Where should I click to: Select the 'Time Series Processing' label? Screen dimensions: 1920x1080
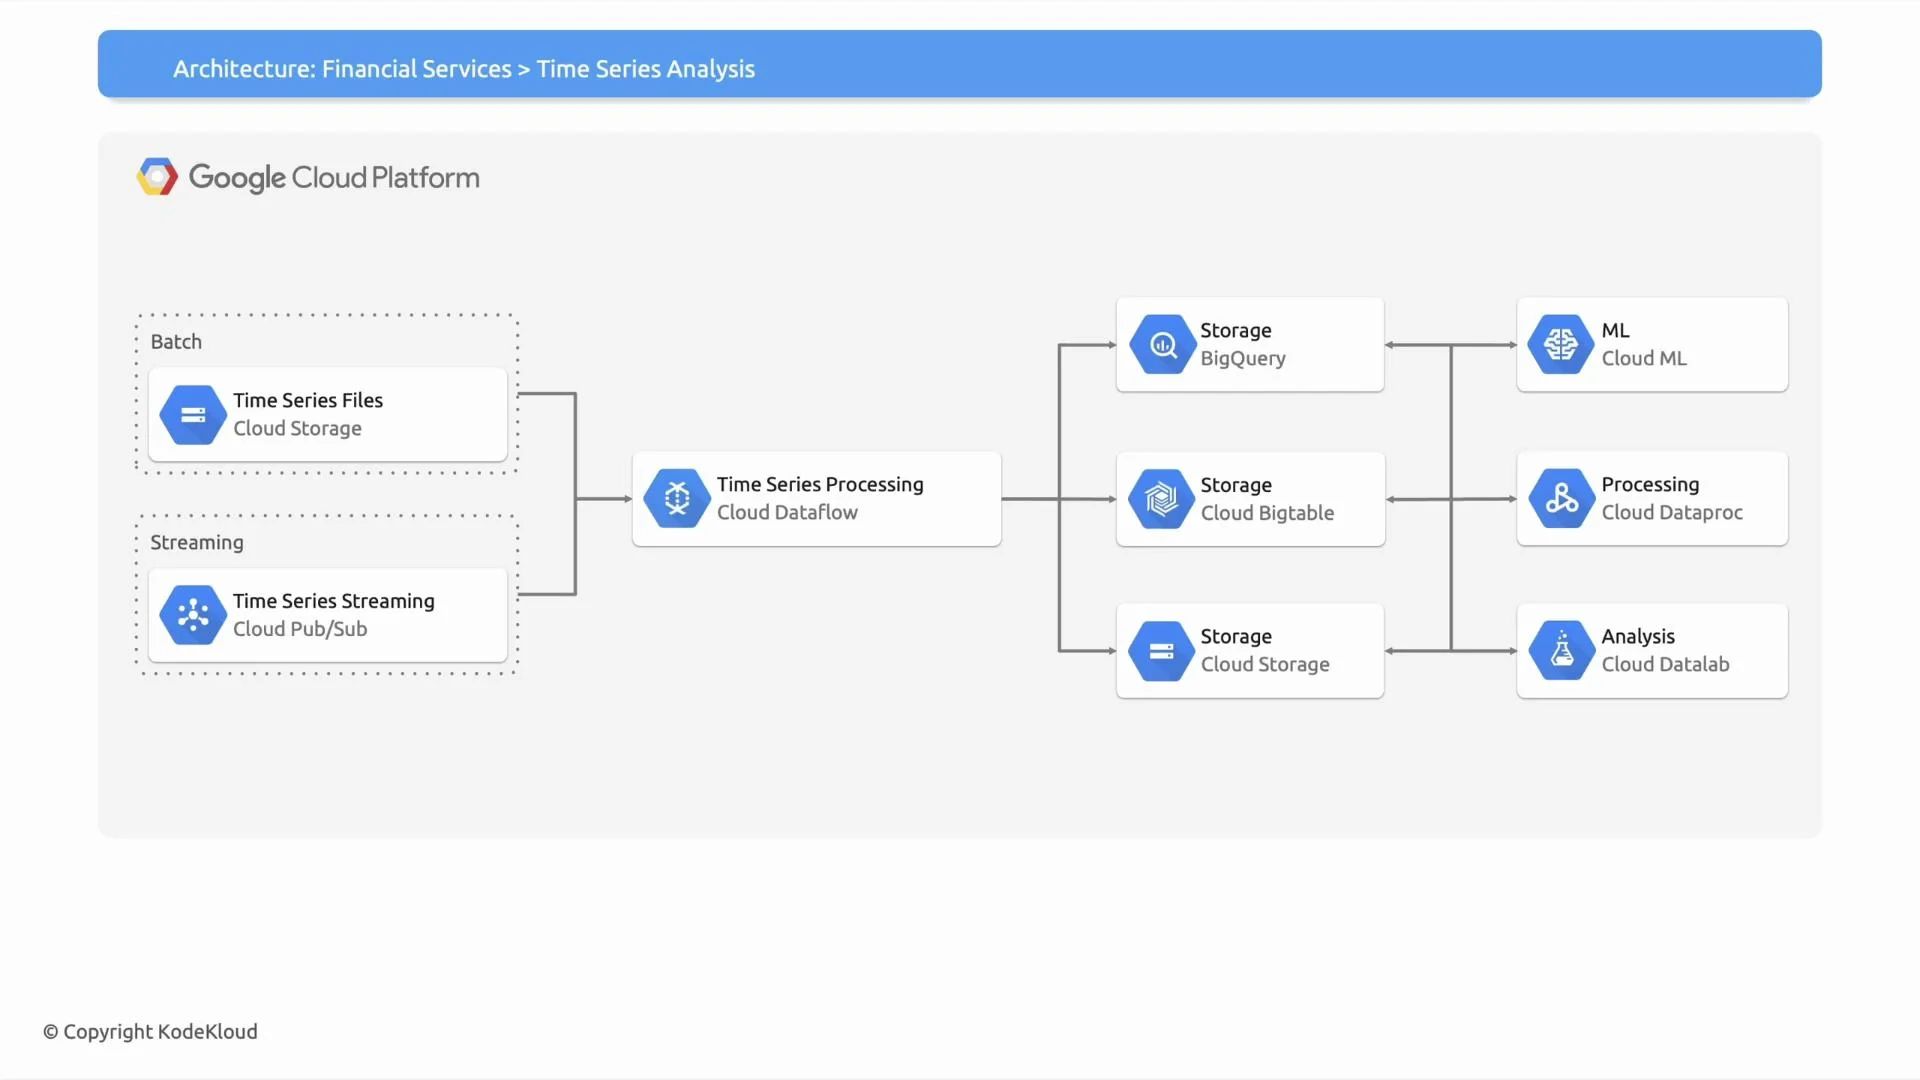820,485
